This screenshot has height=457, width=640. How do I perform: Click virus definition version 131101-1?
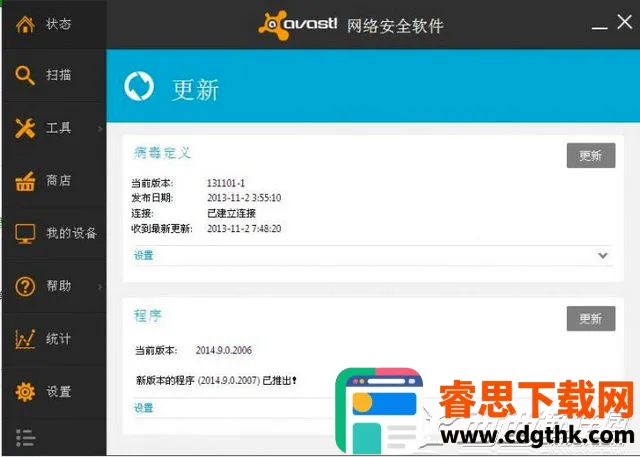click(226, 183)
